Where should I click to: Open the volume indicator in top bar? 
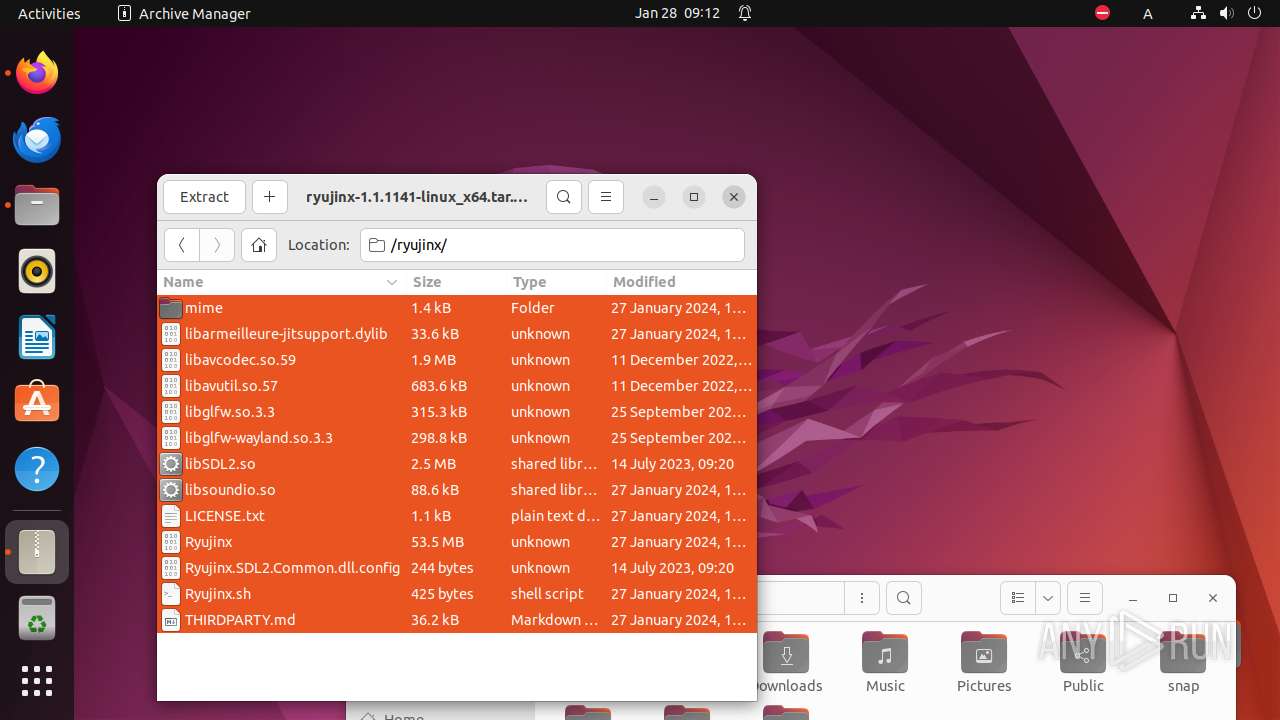1227,13
